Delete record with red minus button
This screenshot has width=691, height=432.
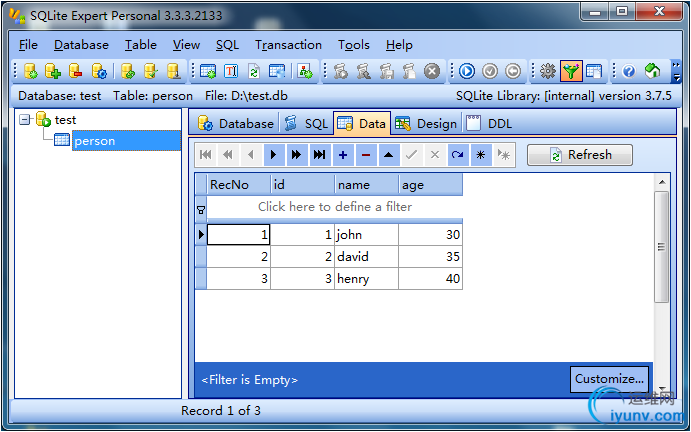[366, 155]
